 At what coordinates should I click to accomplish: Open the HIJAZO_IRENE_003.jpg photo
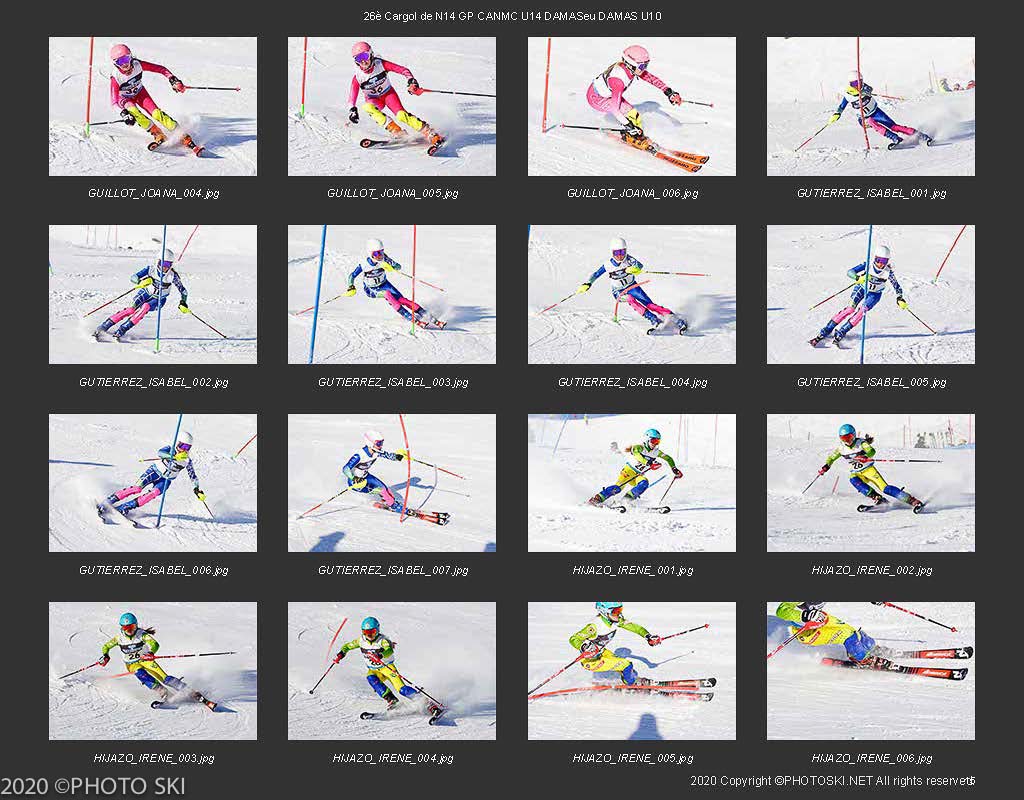click(x=153, y=671)
